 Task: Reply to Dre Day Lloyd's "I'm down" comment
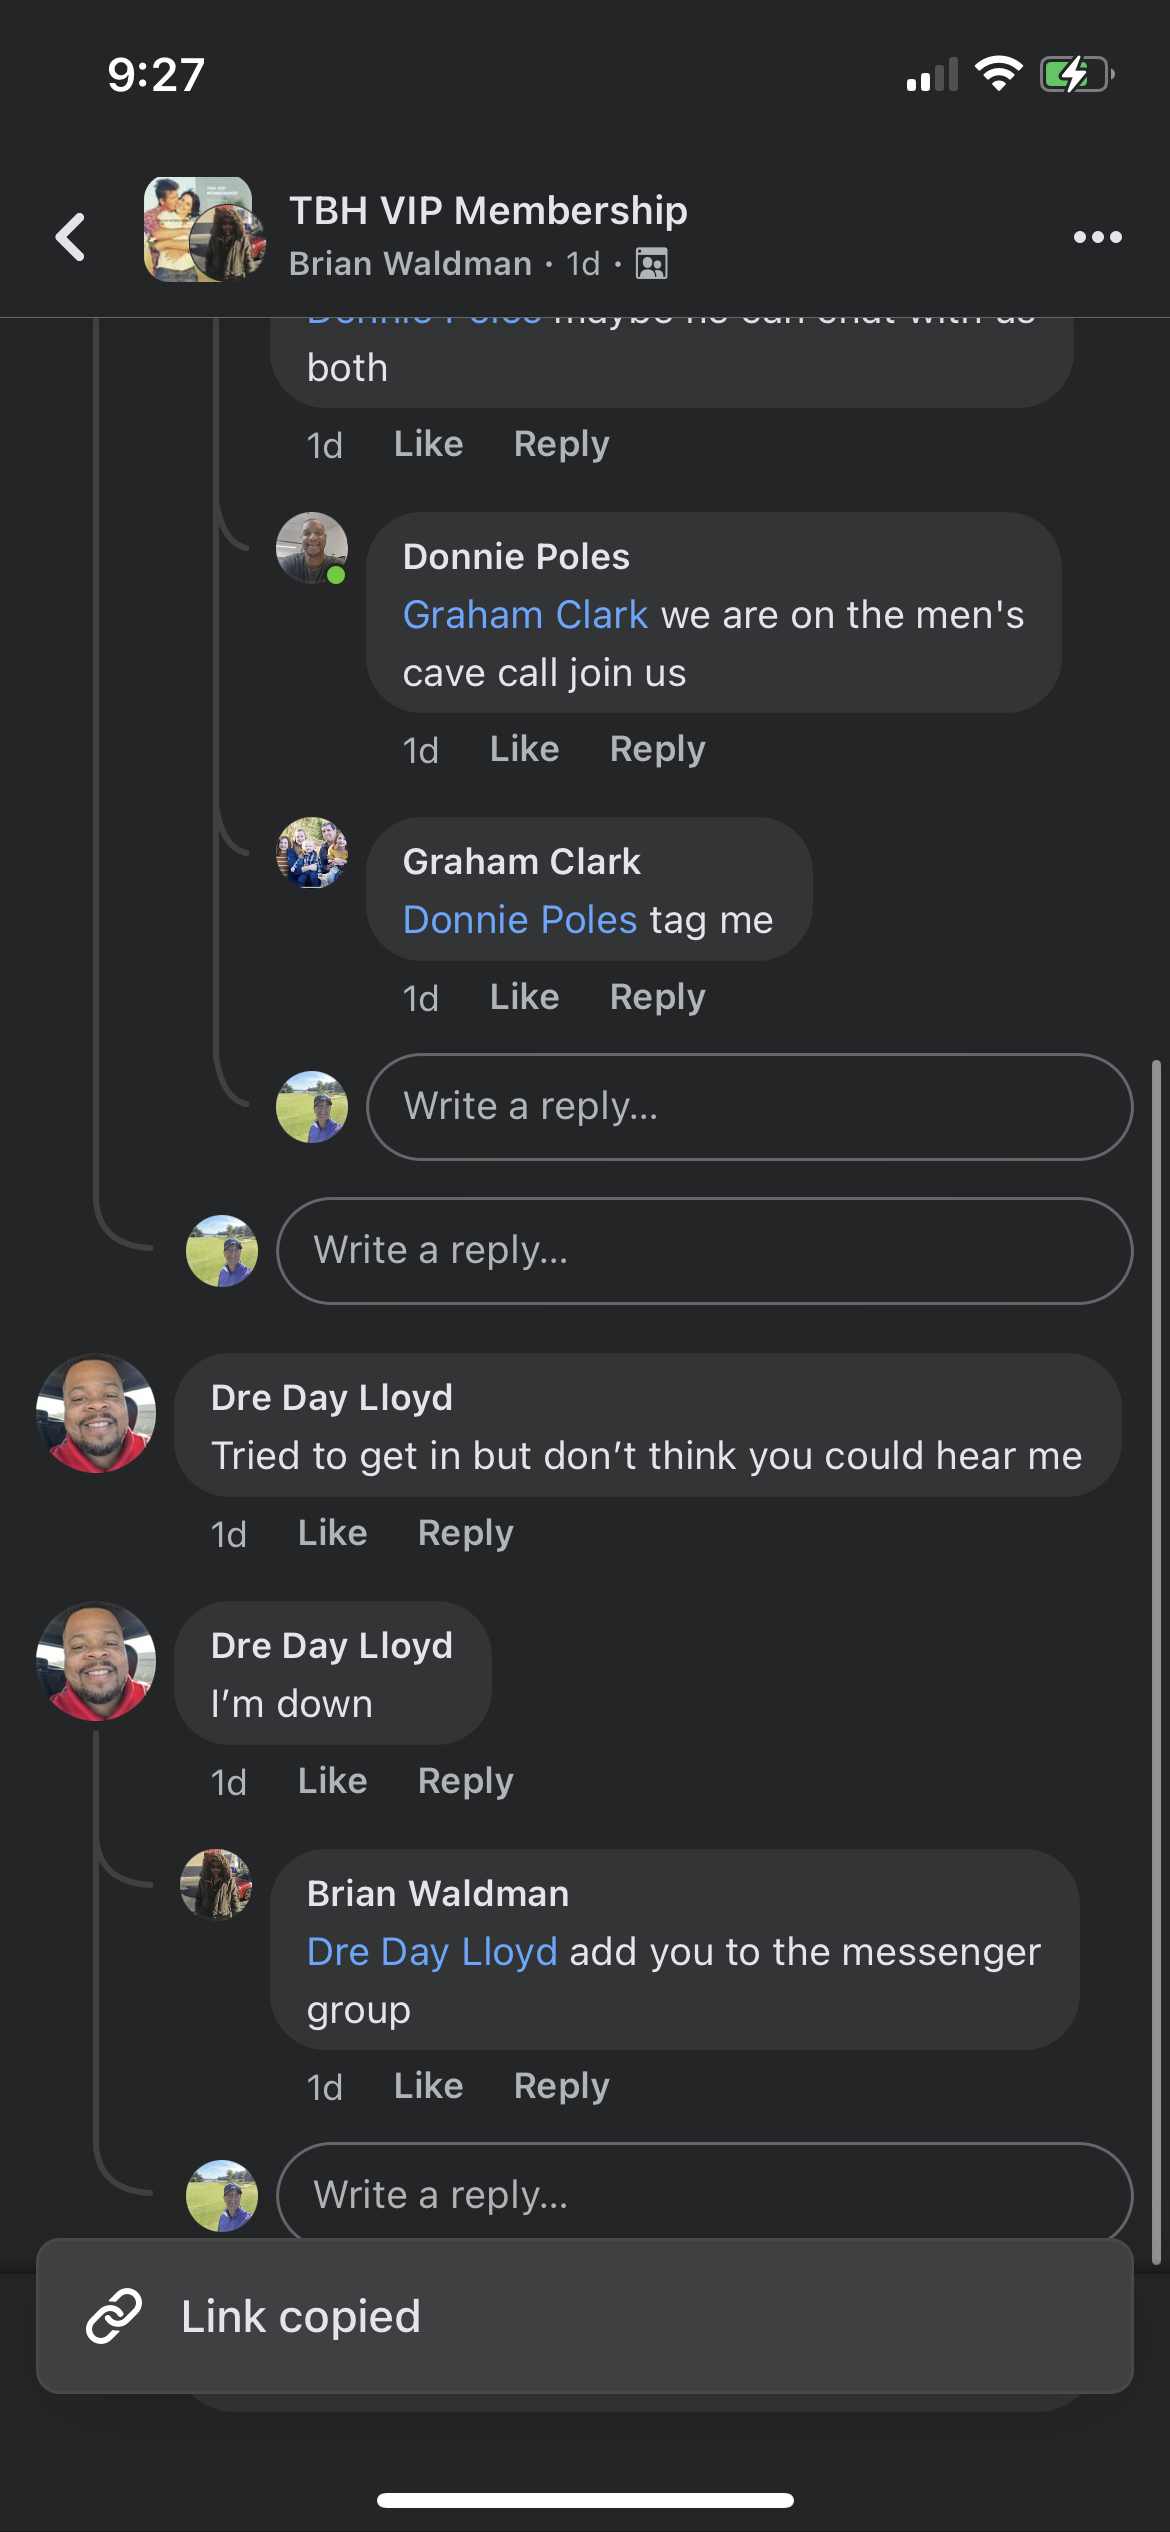coord(465,1781)
